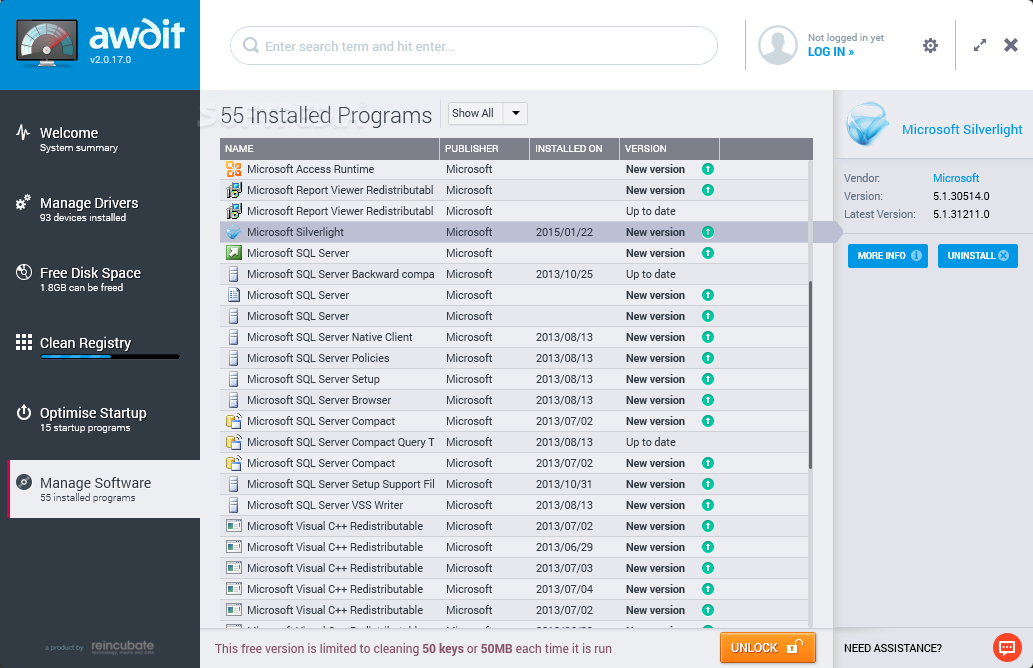
Task: Click the Manage Drivers gears icon
Action: (23, 202)
